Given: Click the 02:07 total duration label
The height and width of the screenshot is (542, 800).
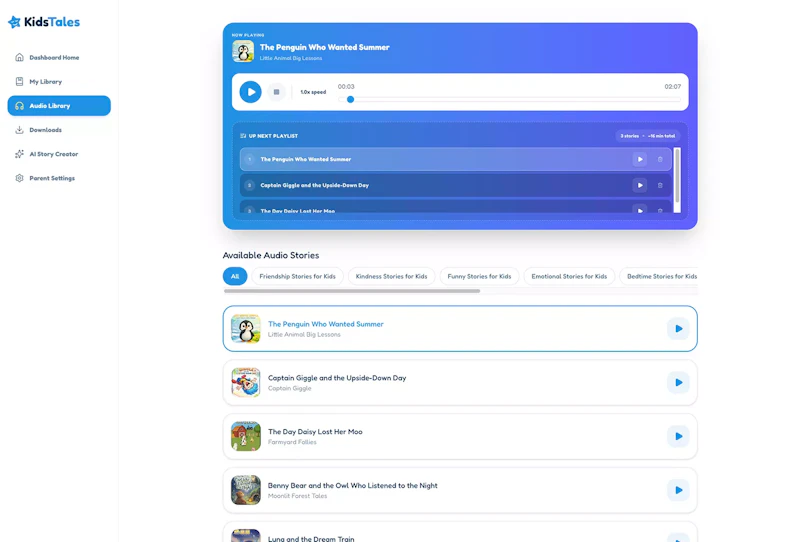Looking at the screenshot, I should (x=672, y=87).
